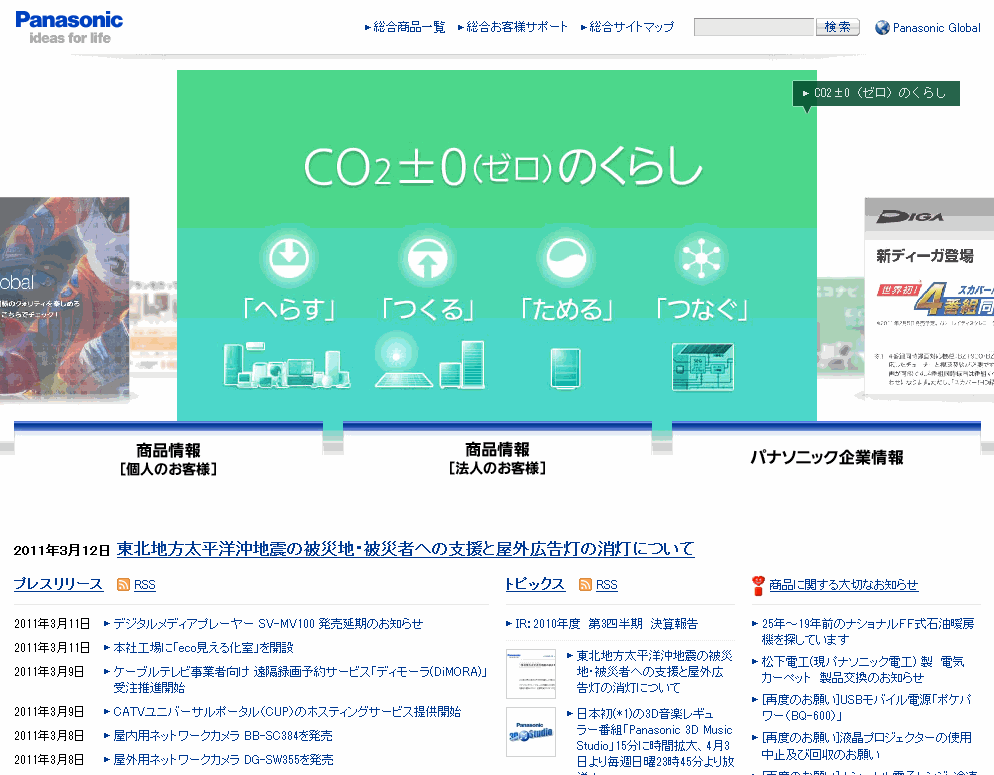Click the 「ためる」 half-filled circle icon

(x=565, y=258)
